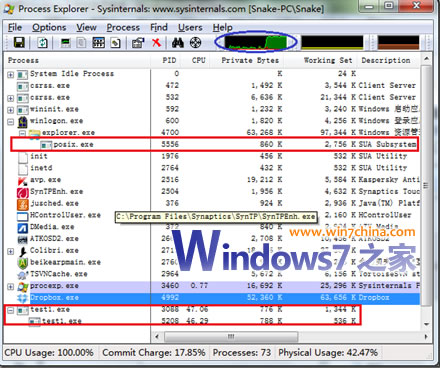The height and width of the screenshot is (368, 440).
Task: Click the binoculars Find Handle icon
Action: 178,42
